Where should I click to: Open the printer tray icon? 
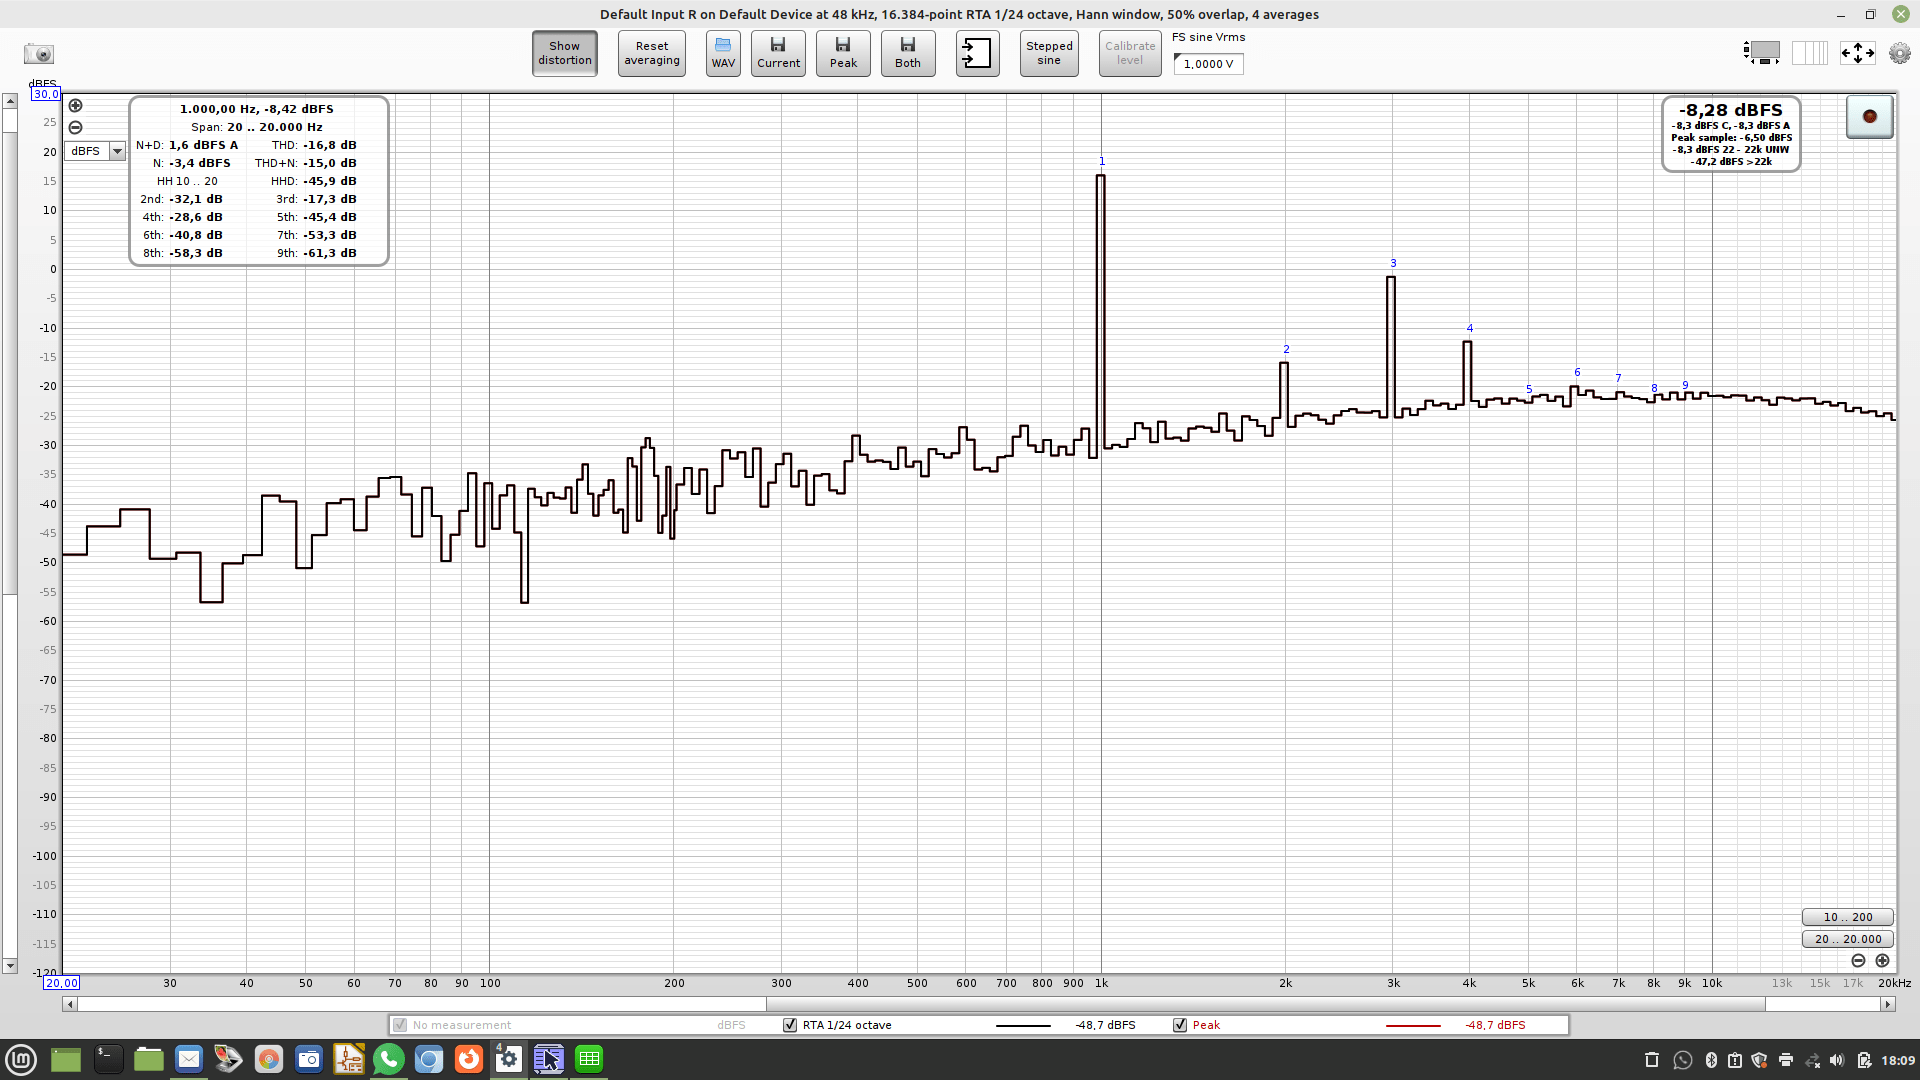tap(1786, 1060)
